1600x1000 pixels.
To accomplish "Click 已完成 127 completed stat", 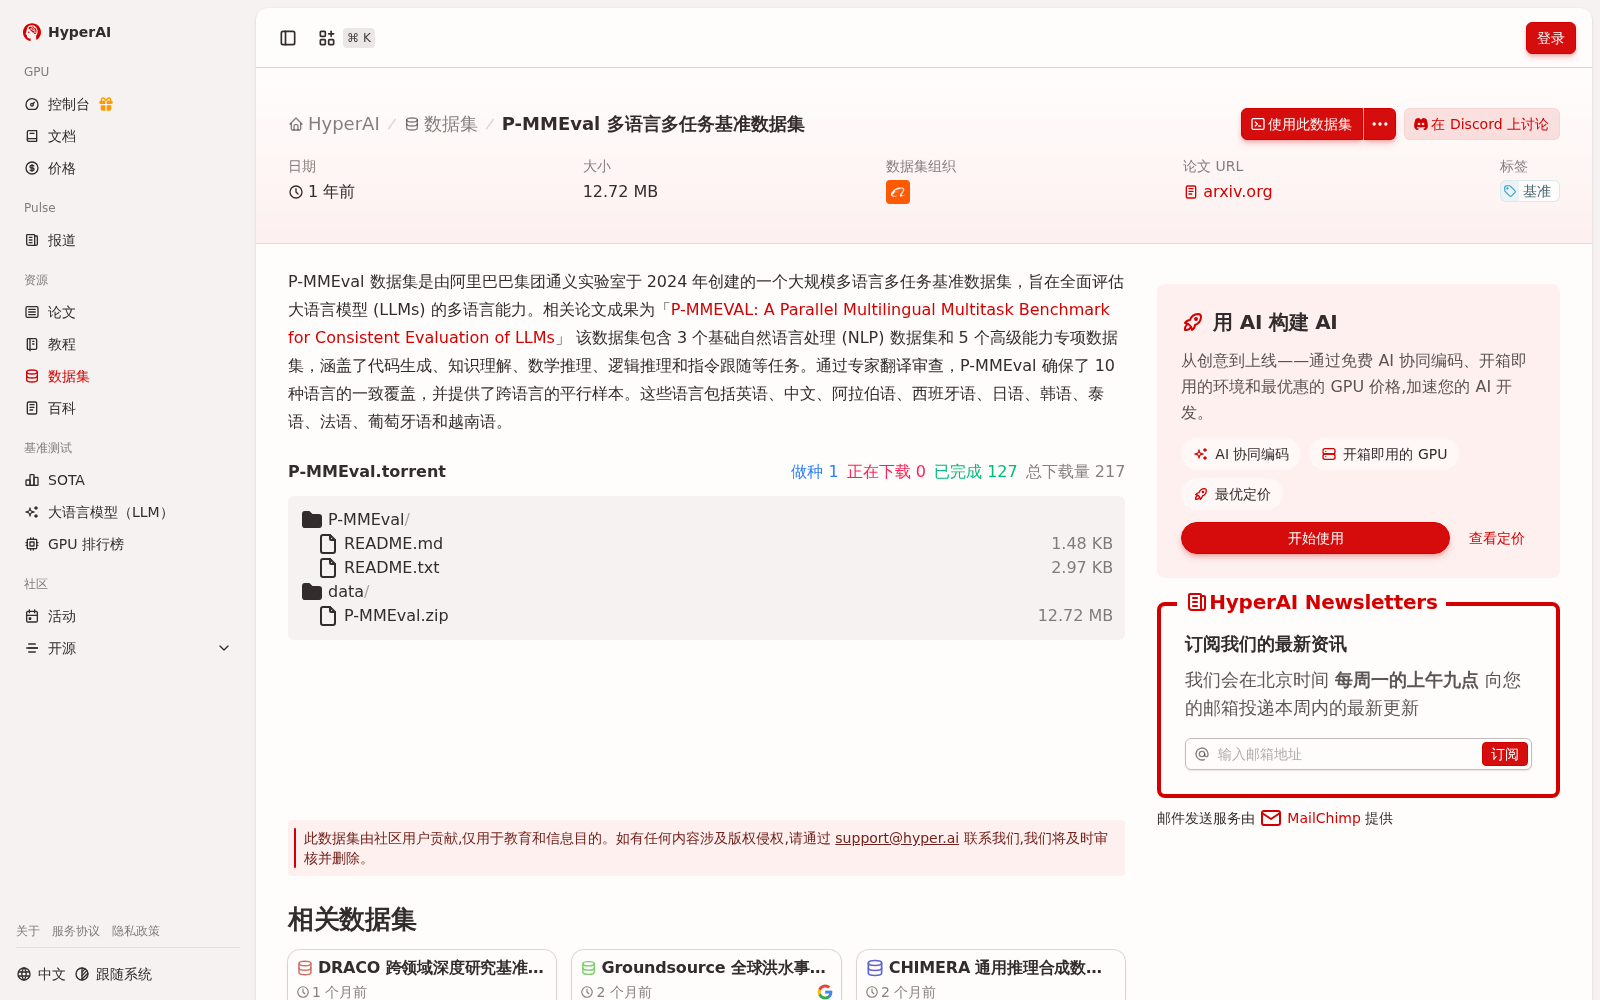I will tap(975, 471).
